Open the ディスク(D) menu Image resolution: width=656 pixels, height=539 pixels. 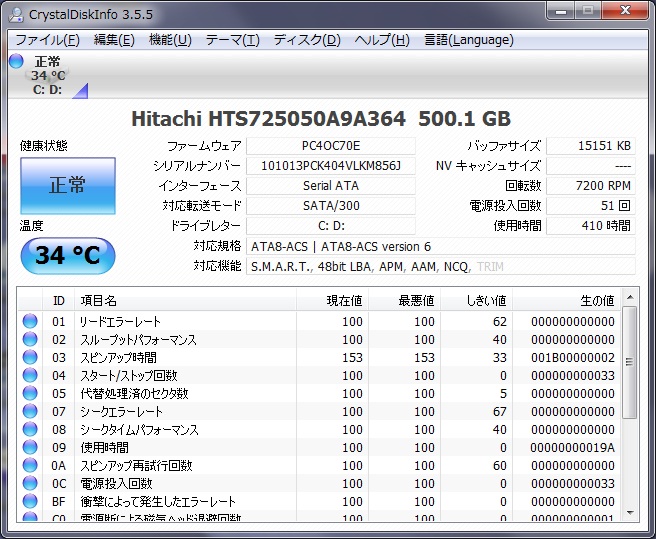(307, 40)
